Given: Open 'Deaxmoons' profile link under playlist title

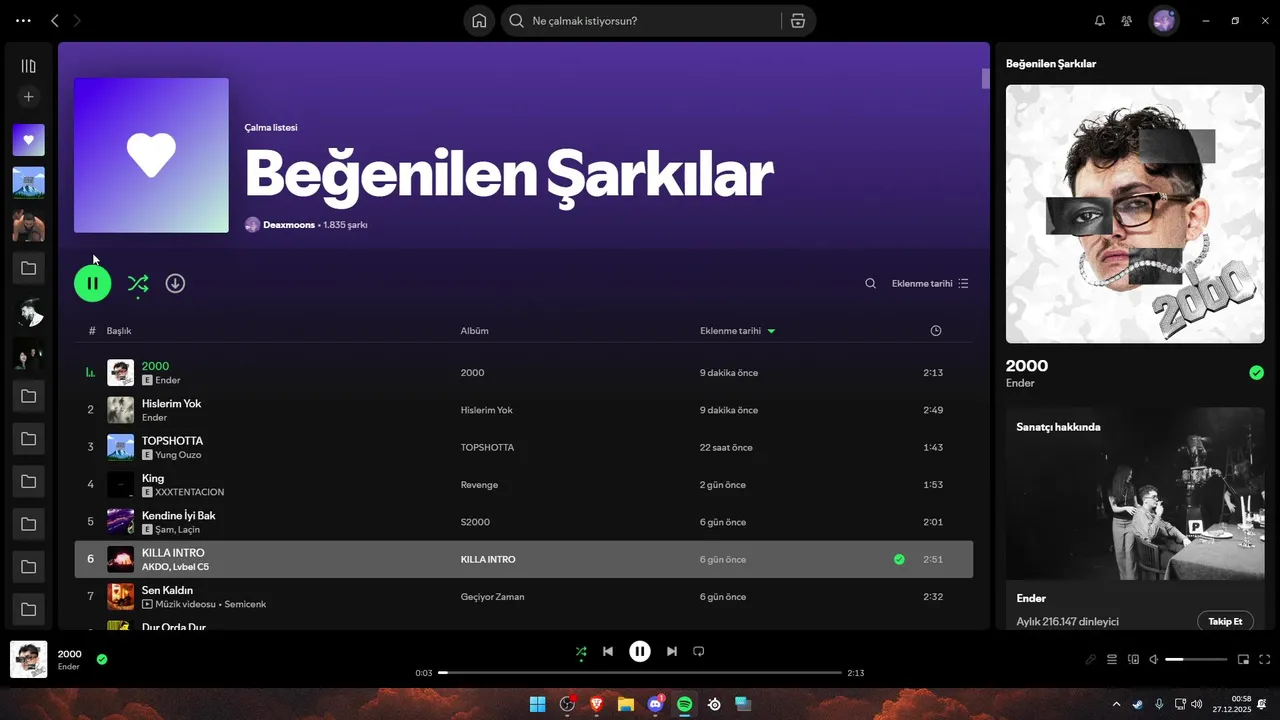Looking at the screenshot, I should pyautogui.click(x=288, y=225).
